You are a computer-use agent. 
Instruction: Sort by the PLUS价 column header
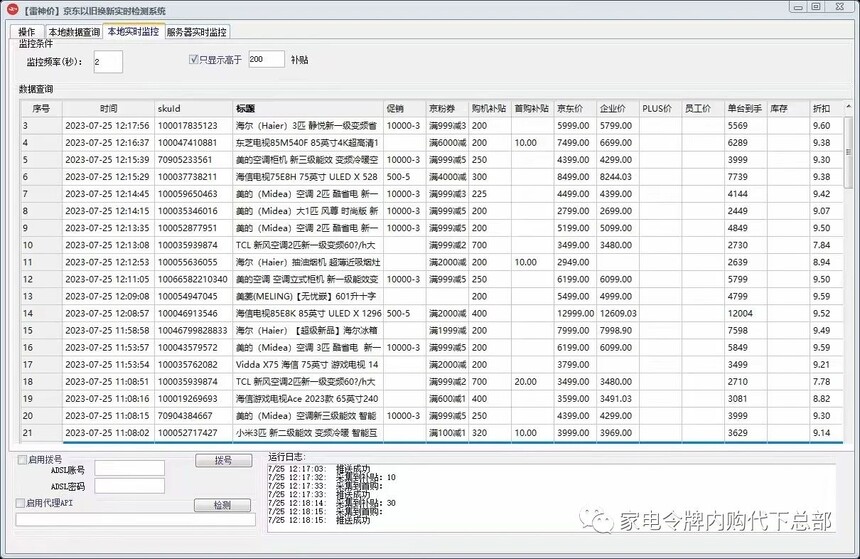[660, 109]
